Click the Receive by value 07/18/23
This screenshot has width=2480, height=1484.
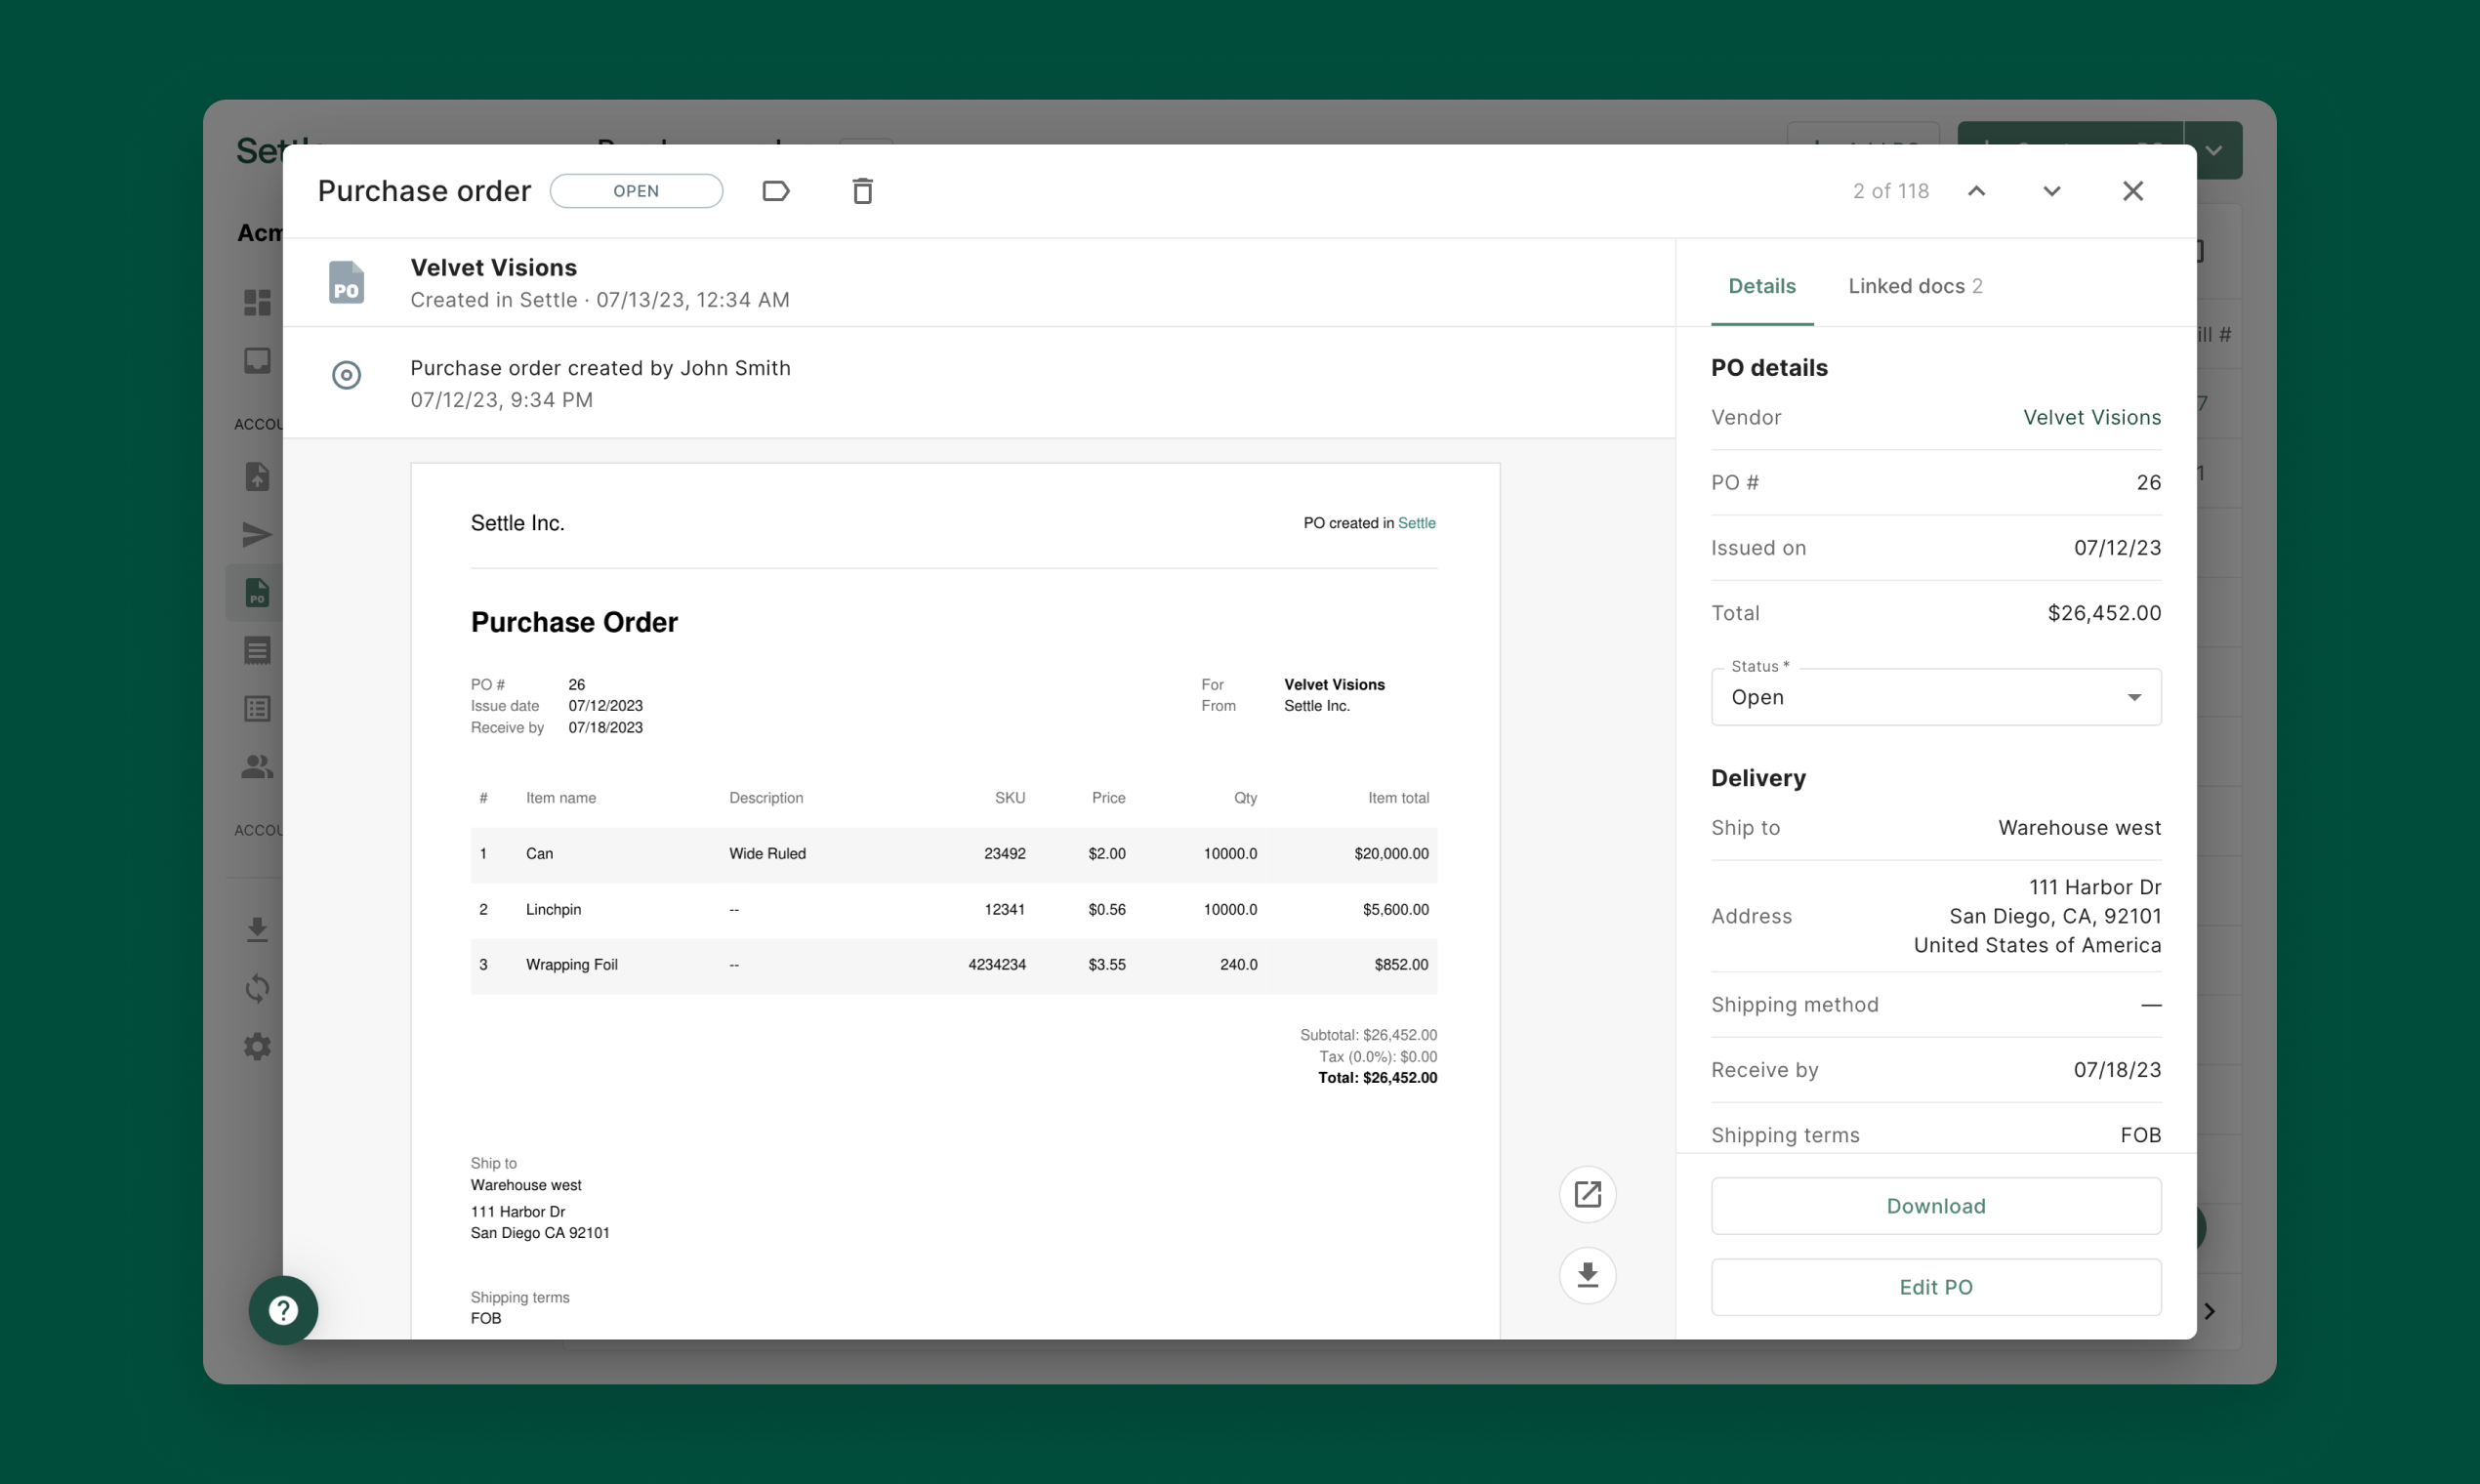coord(2117,1070)
